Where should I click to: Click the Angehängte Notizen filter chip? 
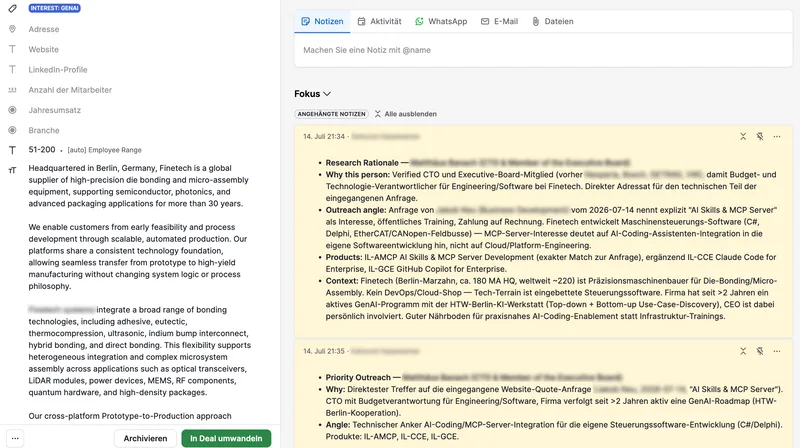point(332,114)
